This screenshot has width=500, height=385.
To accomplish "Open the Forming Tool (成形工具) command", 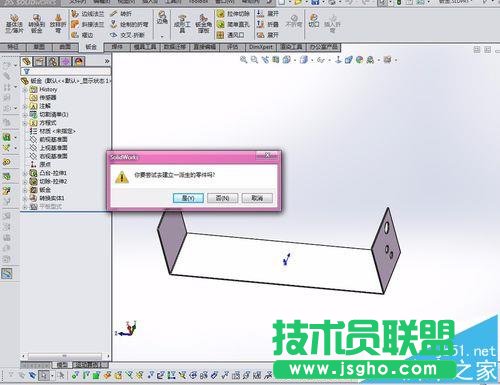I will [x=182, y=24].
